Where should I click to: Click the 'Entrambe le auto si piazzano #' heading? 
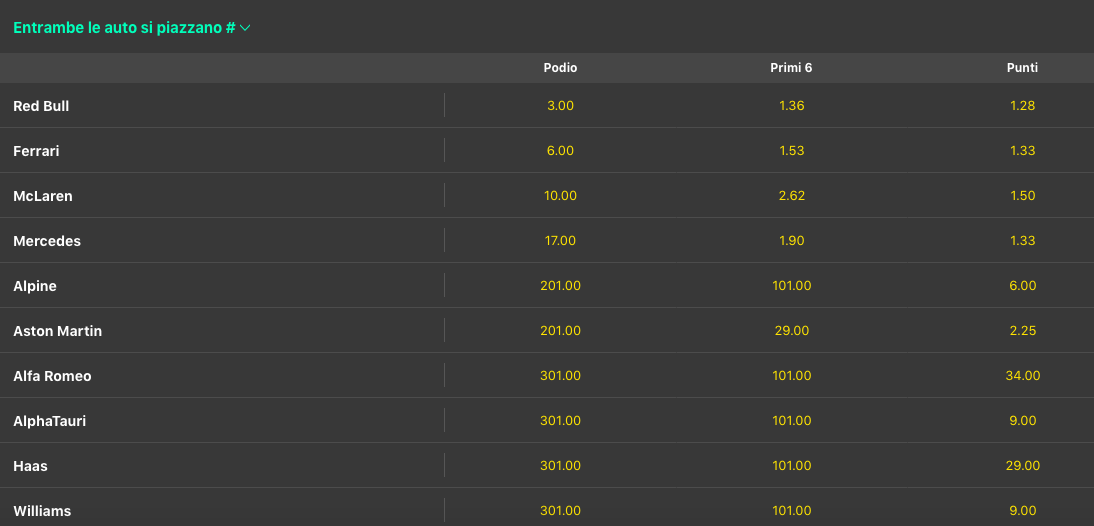[x=124, y=28]
